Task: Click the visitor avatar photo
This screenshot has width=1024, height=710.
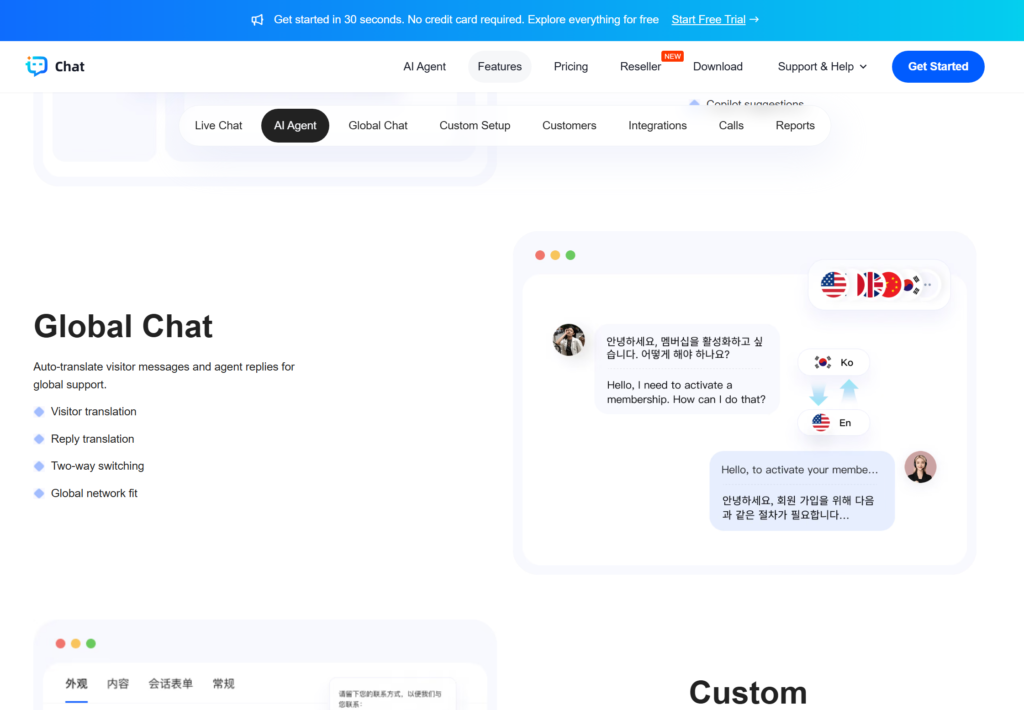Action: pos(569,340)
